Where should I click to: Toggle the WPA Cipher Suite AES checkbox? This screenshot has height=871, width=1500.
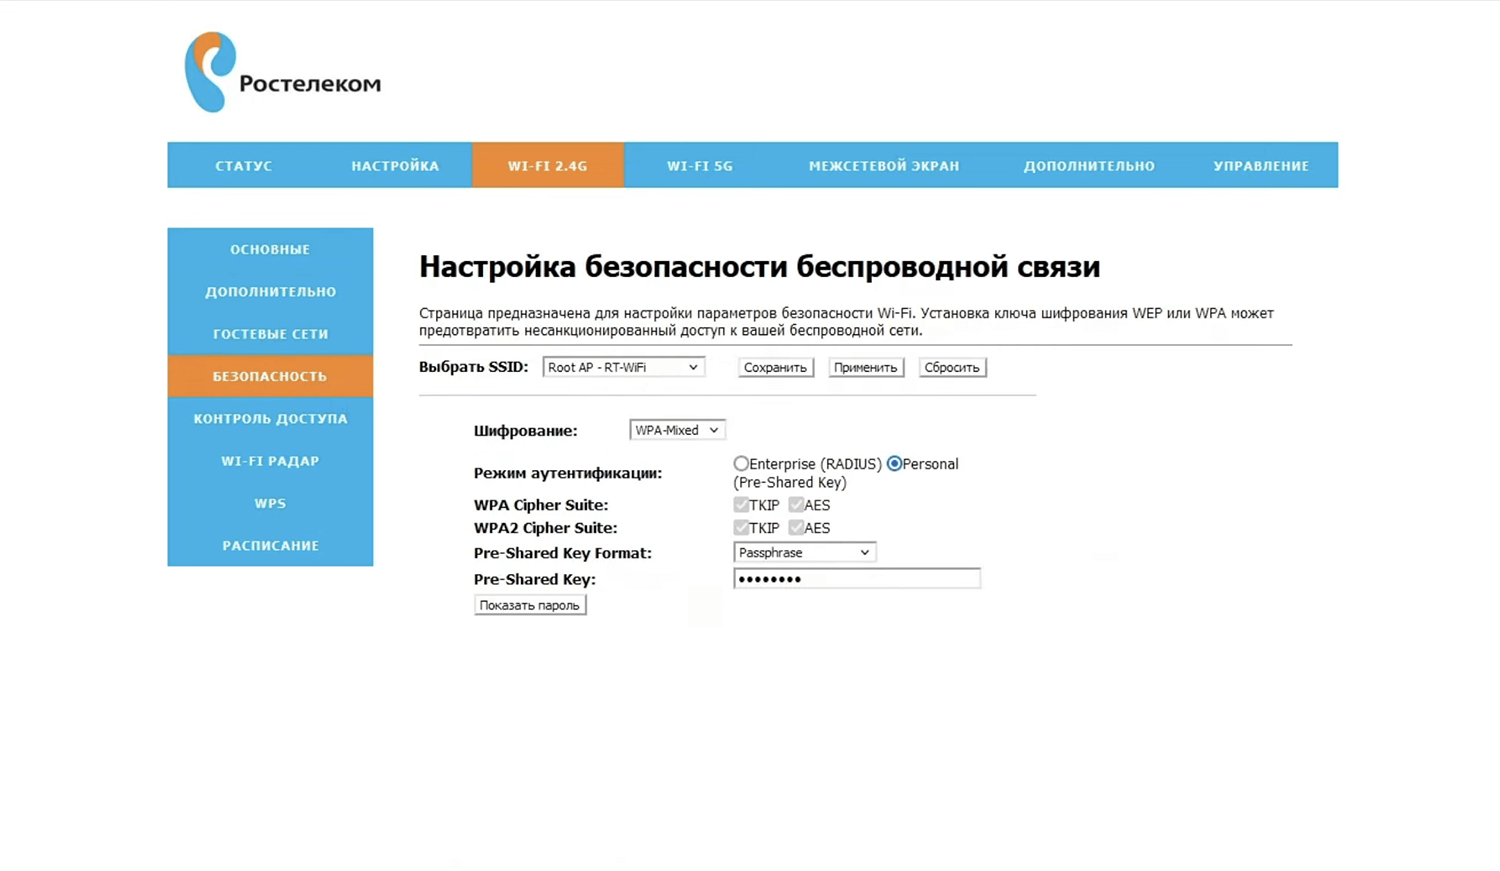coord(796,505)
